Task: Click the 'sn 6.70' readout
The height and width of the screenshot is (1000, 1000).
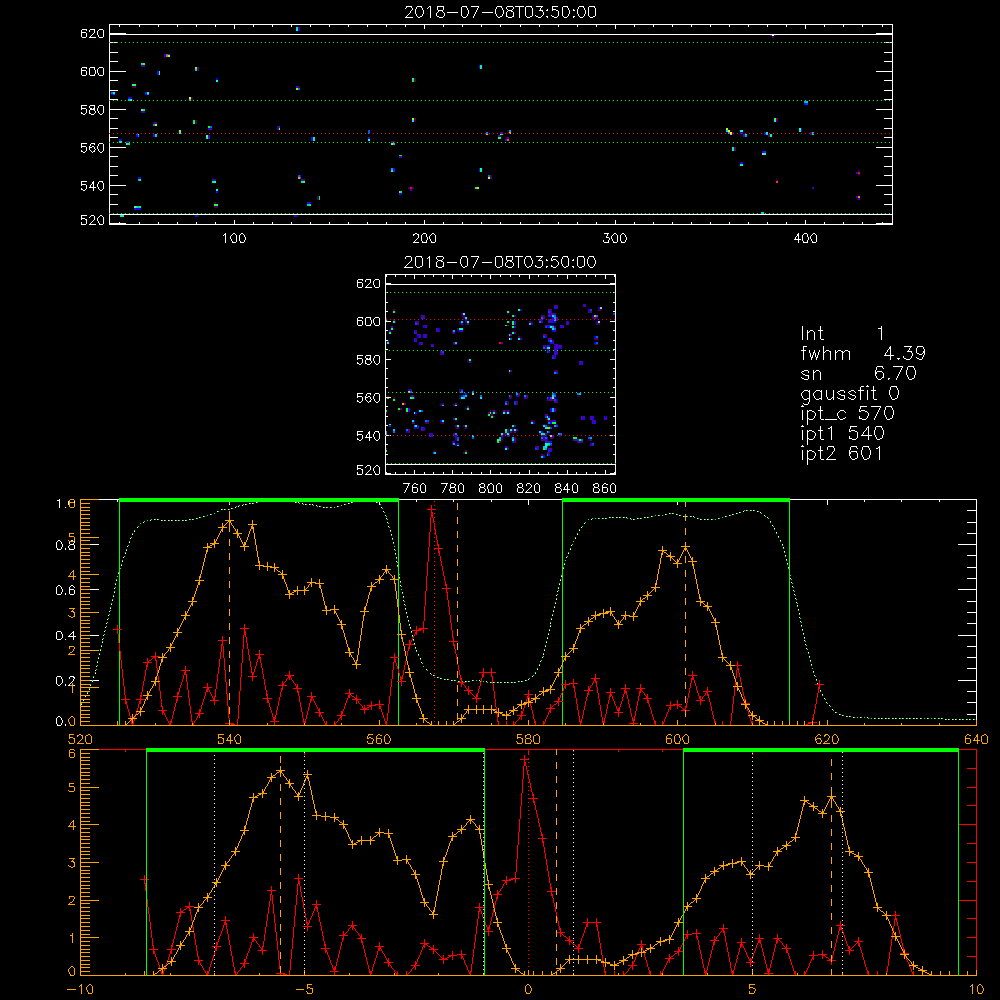Action: (858, 373)
